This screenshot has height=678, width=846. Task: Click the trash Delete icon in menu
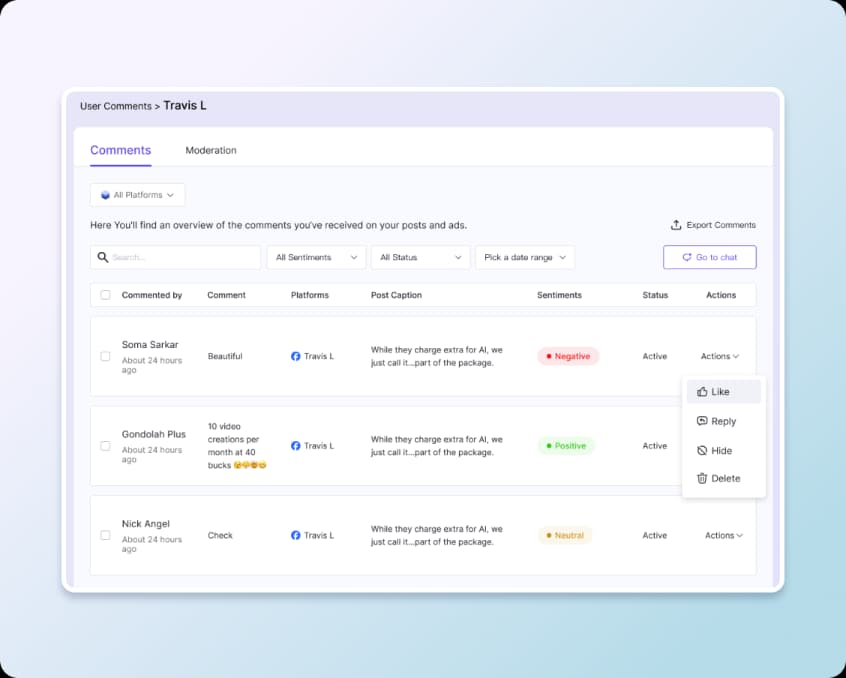click(702, 479)
